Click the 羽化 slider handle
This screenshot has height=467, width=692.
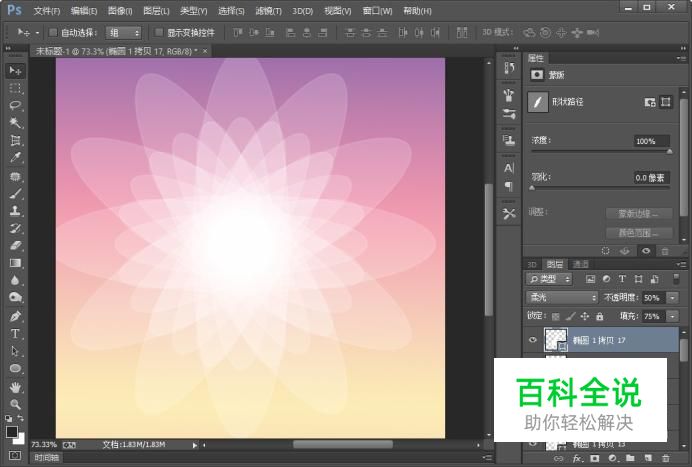pos(532,188)
